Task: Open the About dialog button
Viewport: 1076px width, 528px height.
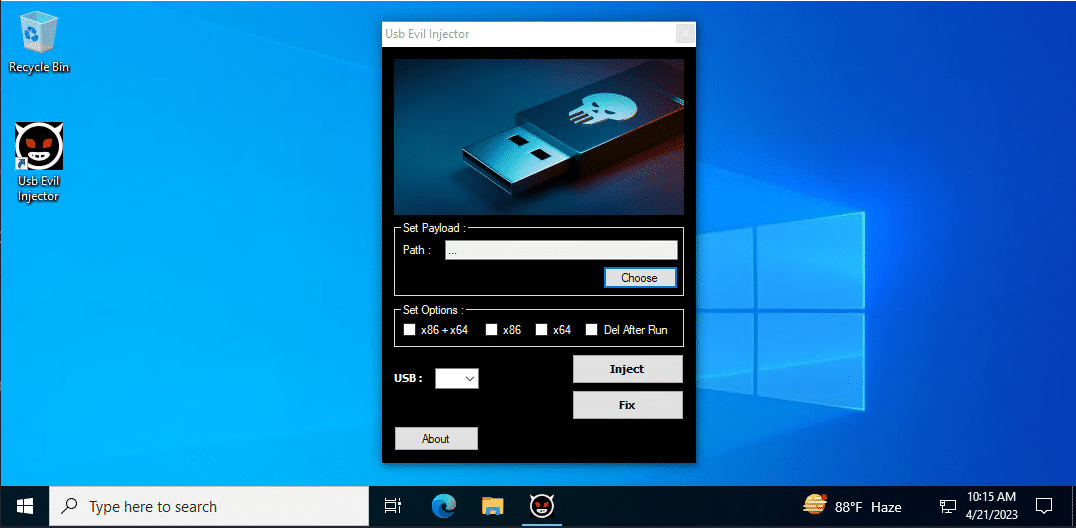Action: coord(436,439)
